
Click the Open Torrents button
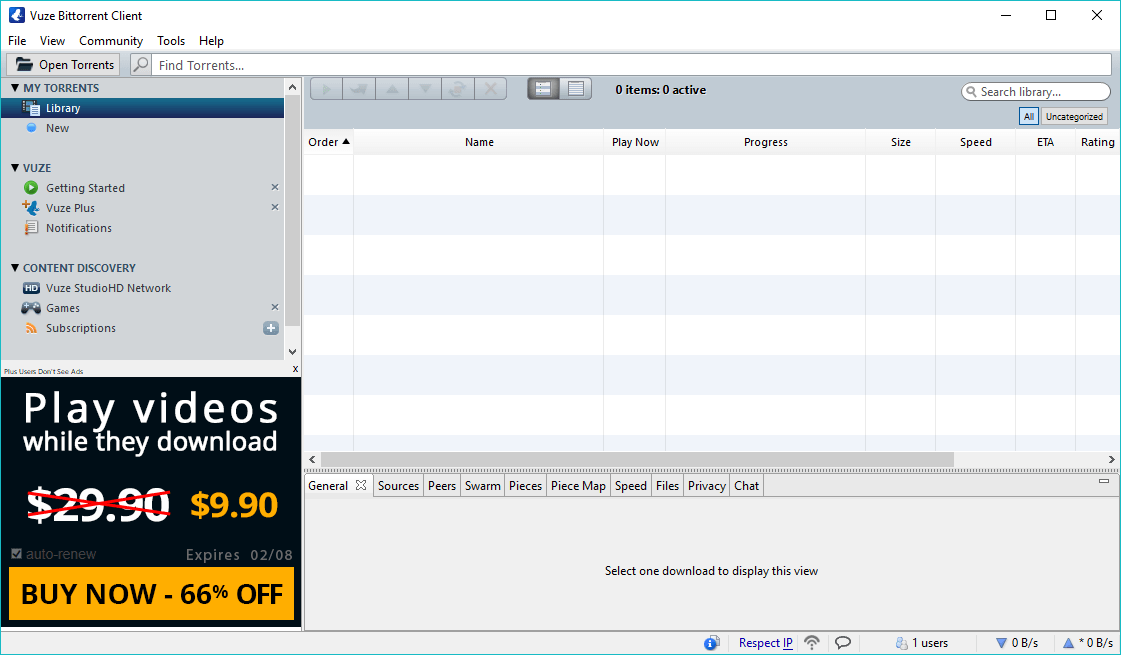(65, 65)
